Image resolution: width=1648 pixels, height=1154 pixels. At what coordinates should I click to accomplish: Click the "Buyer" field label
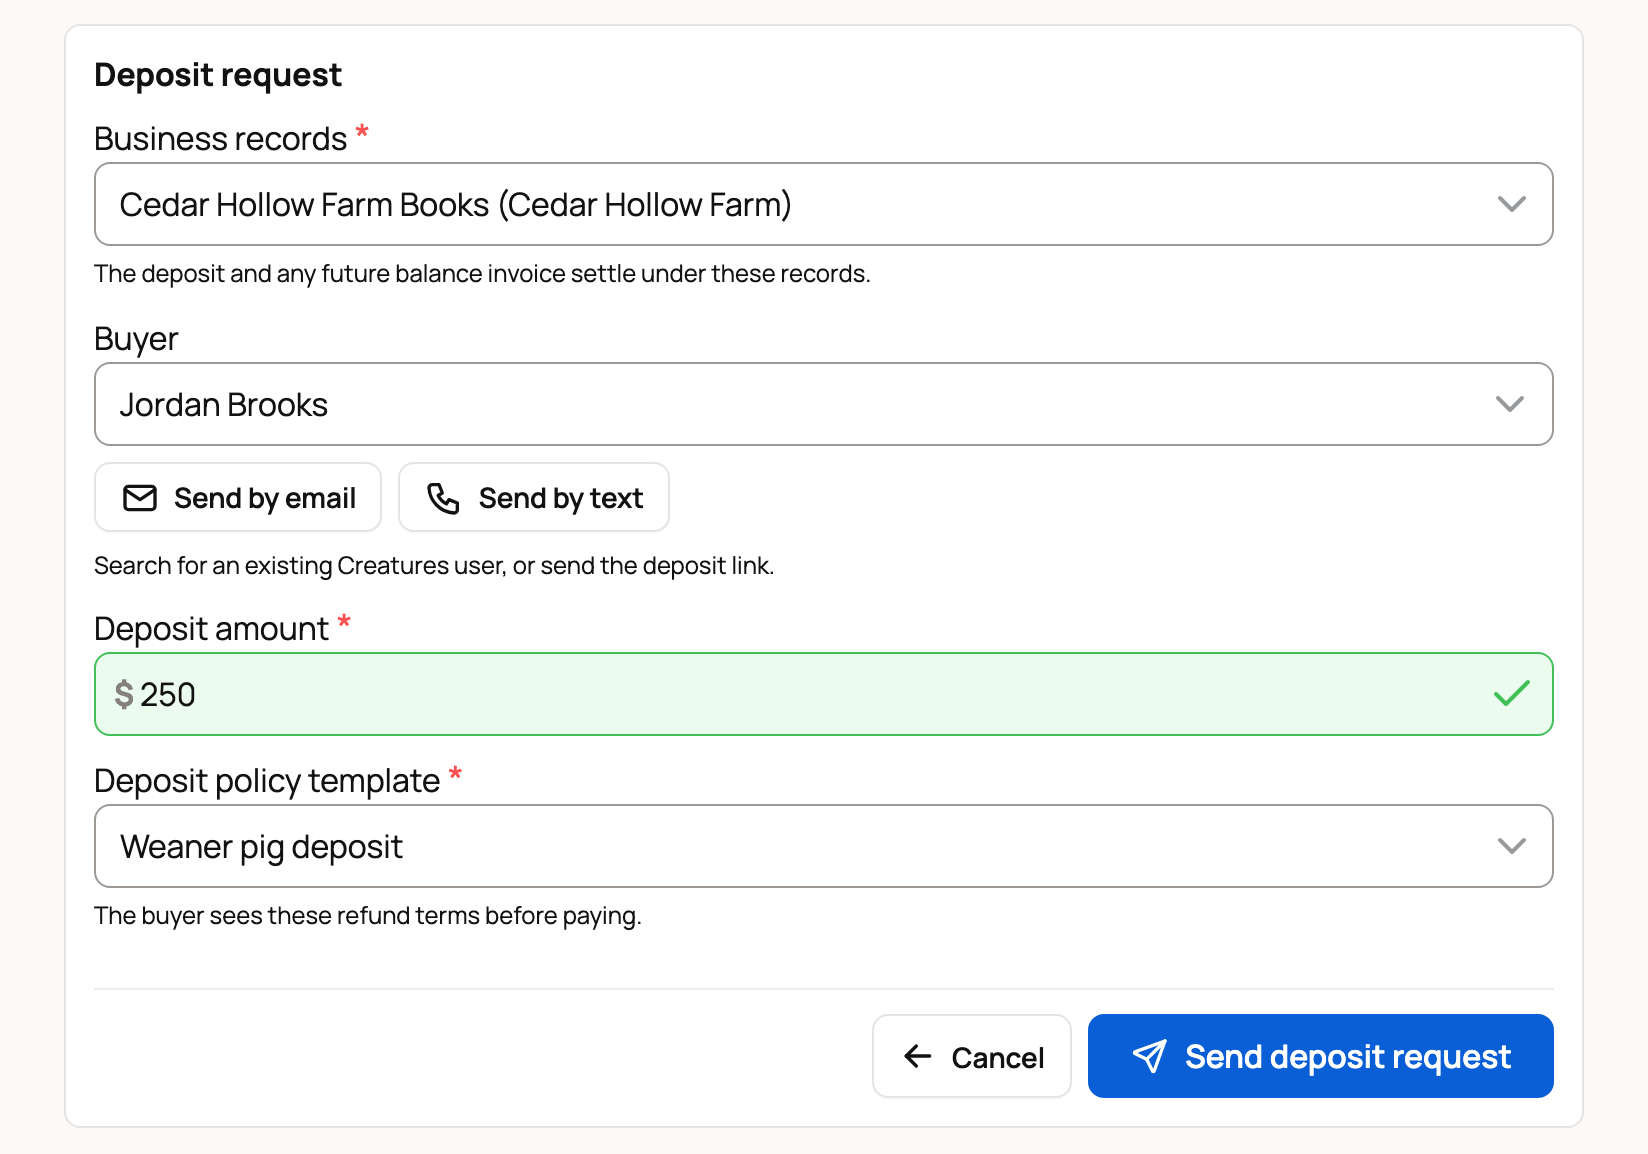(136, 339)
